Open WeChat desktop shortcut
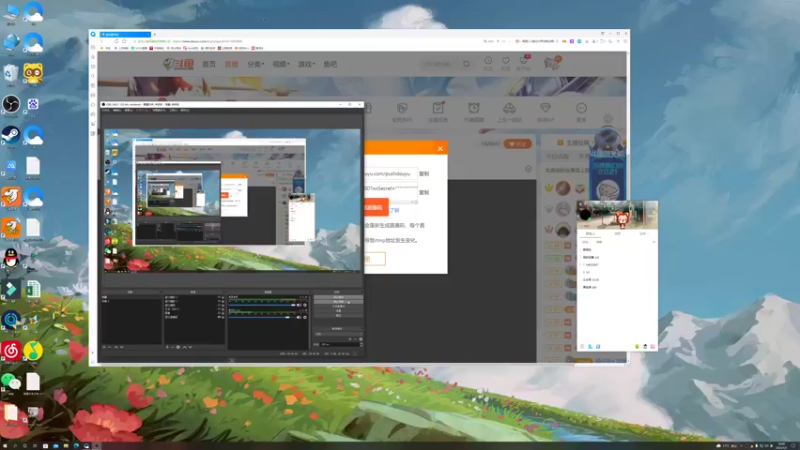The height and width of the screenshot is (450, 800). (x=11, y=382)
